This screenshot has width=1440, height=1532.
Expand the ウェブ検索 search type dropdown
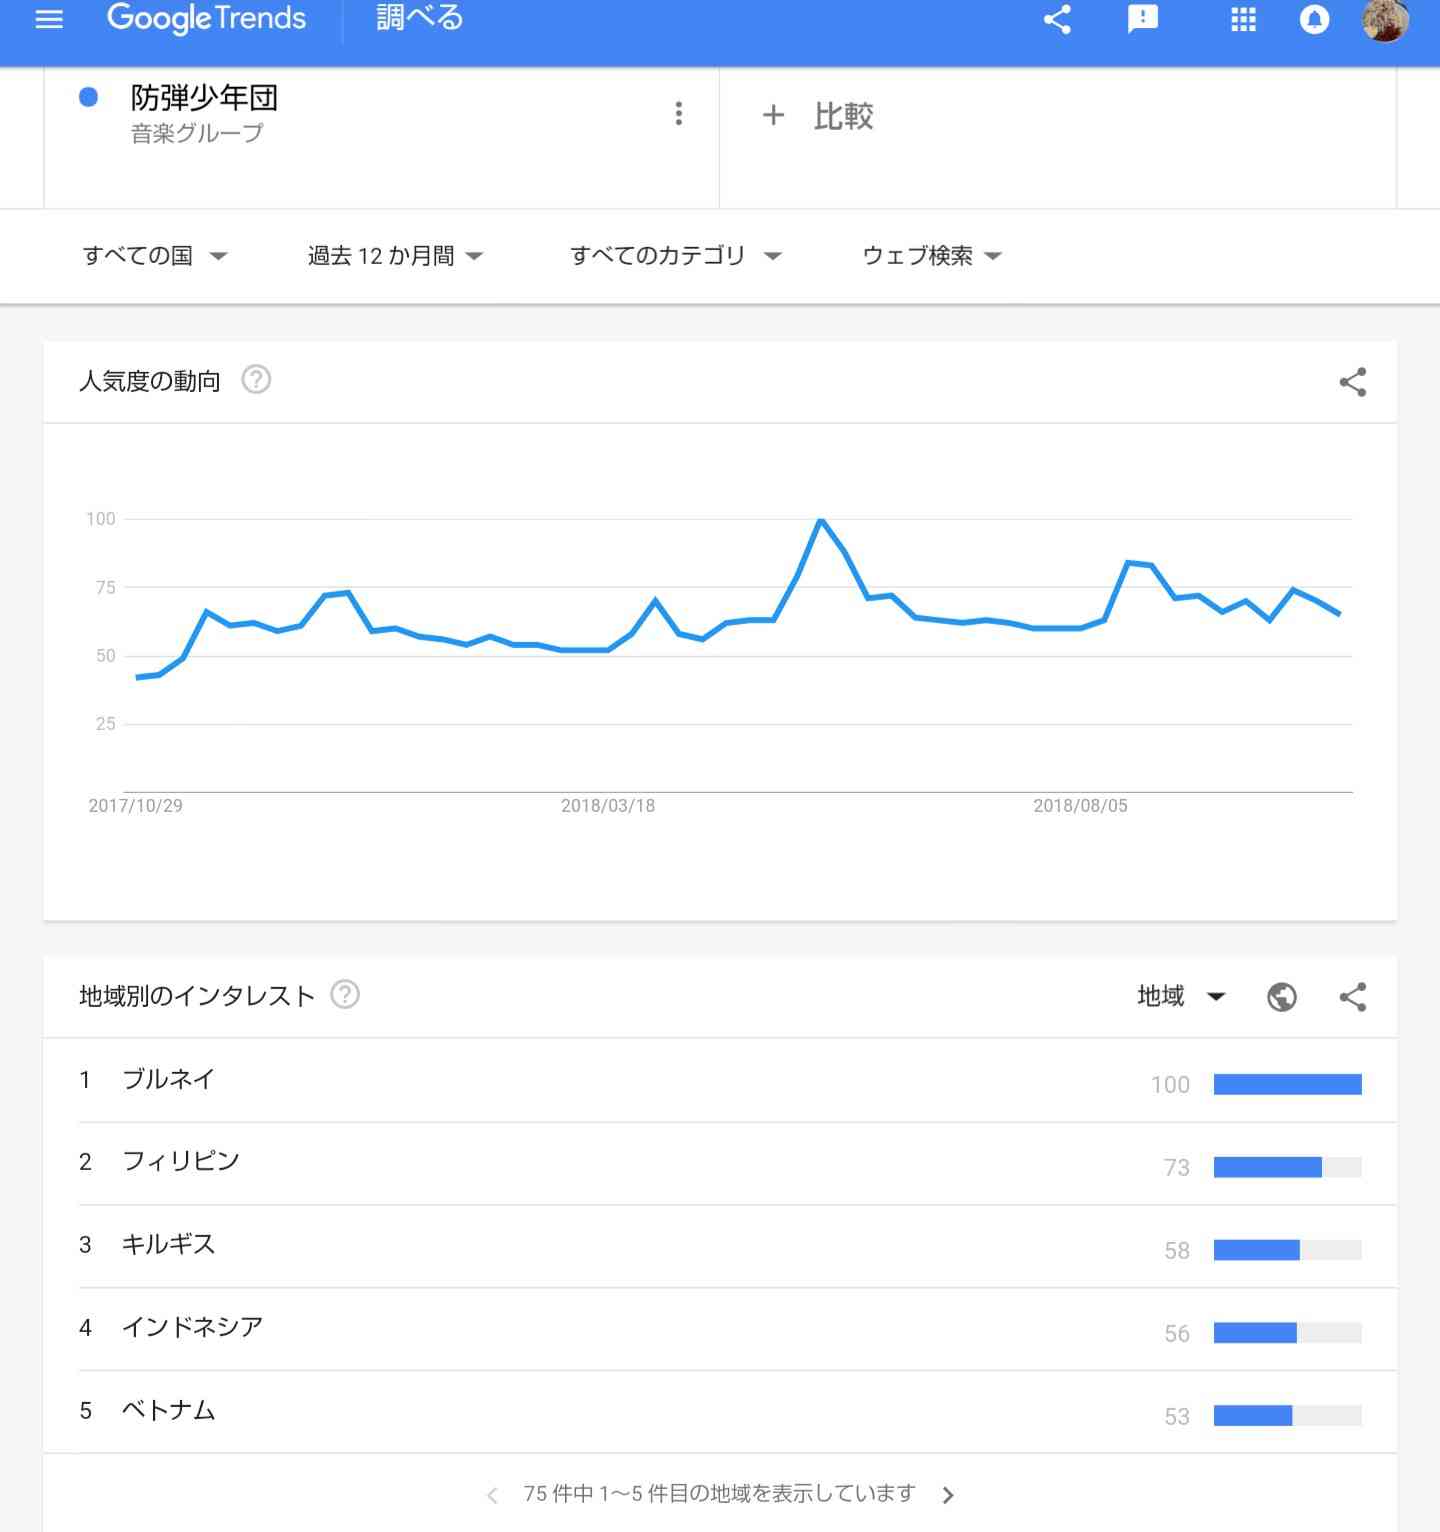[x=932, y=256]
